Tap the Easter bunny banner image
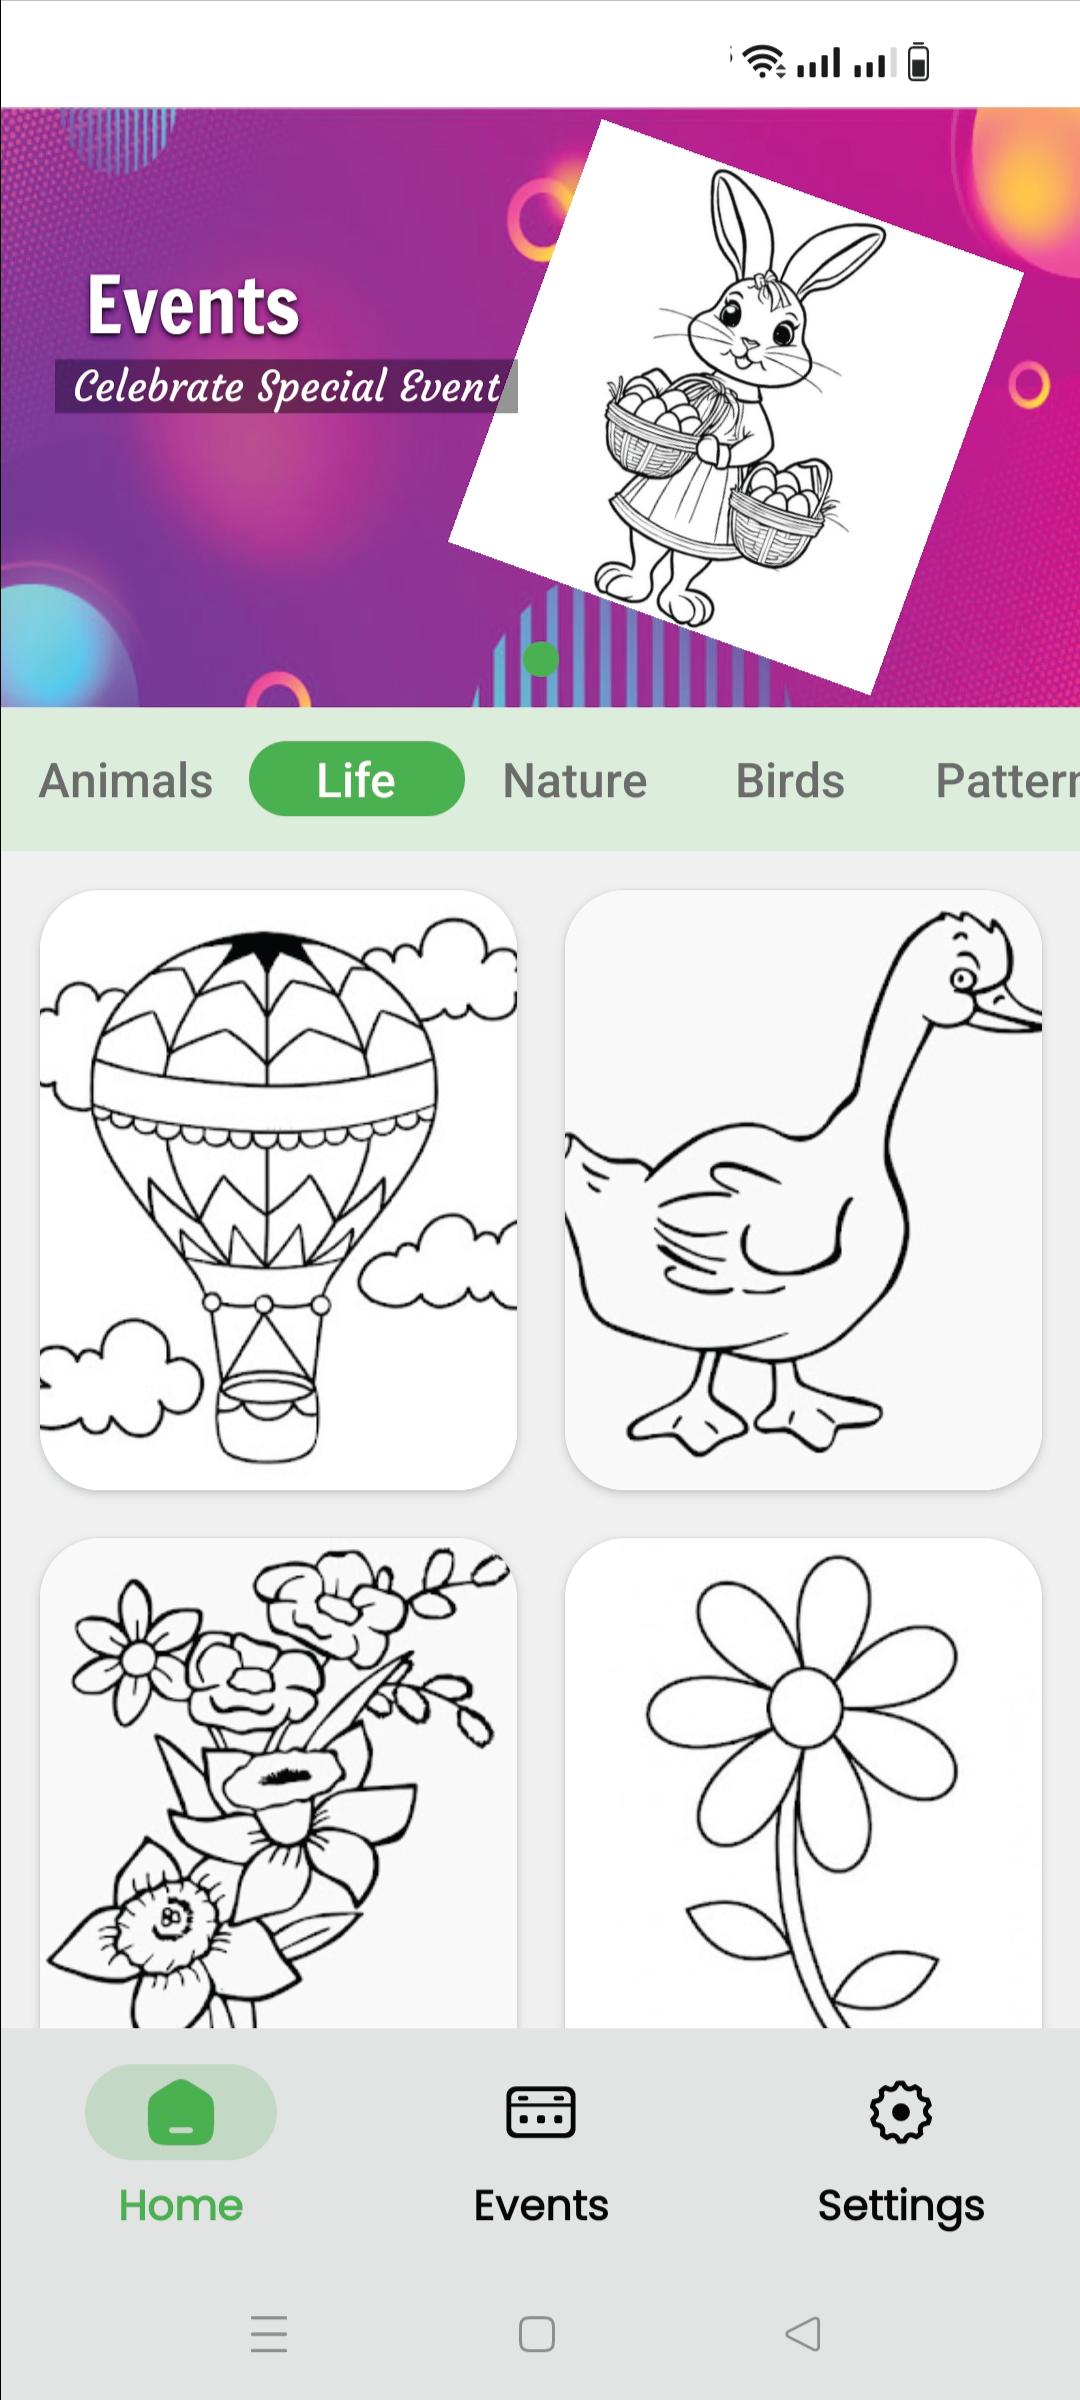Screen dimensions: 1080x2400 (736, 406)
